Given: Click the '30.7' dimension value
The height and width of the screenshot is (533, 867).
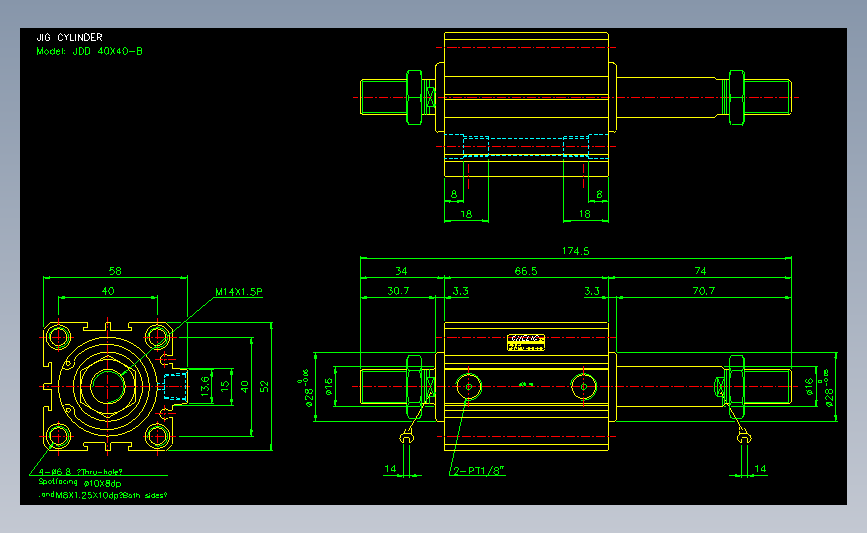Looking at the screenshot, I should 398,291.
